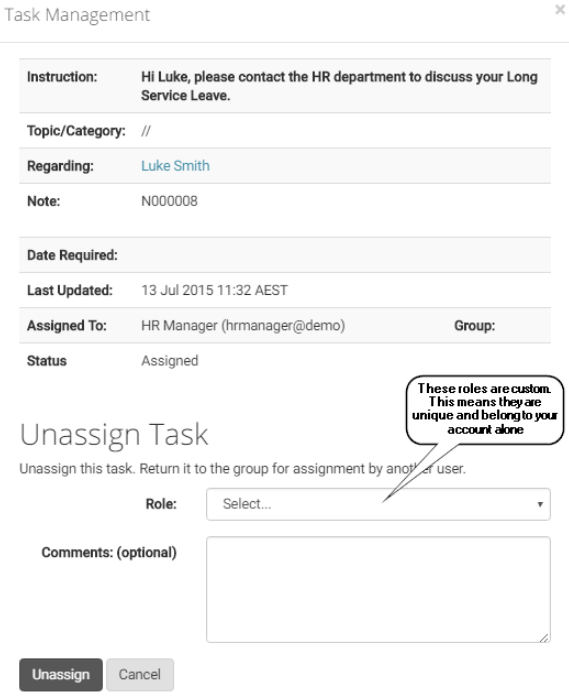The image size is (569, 696).
Task: Click the Topic/Category double slash value
Action: click(146, 131)
